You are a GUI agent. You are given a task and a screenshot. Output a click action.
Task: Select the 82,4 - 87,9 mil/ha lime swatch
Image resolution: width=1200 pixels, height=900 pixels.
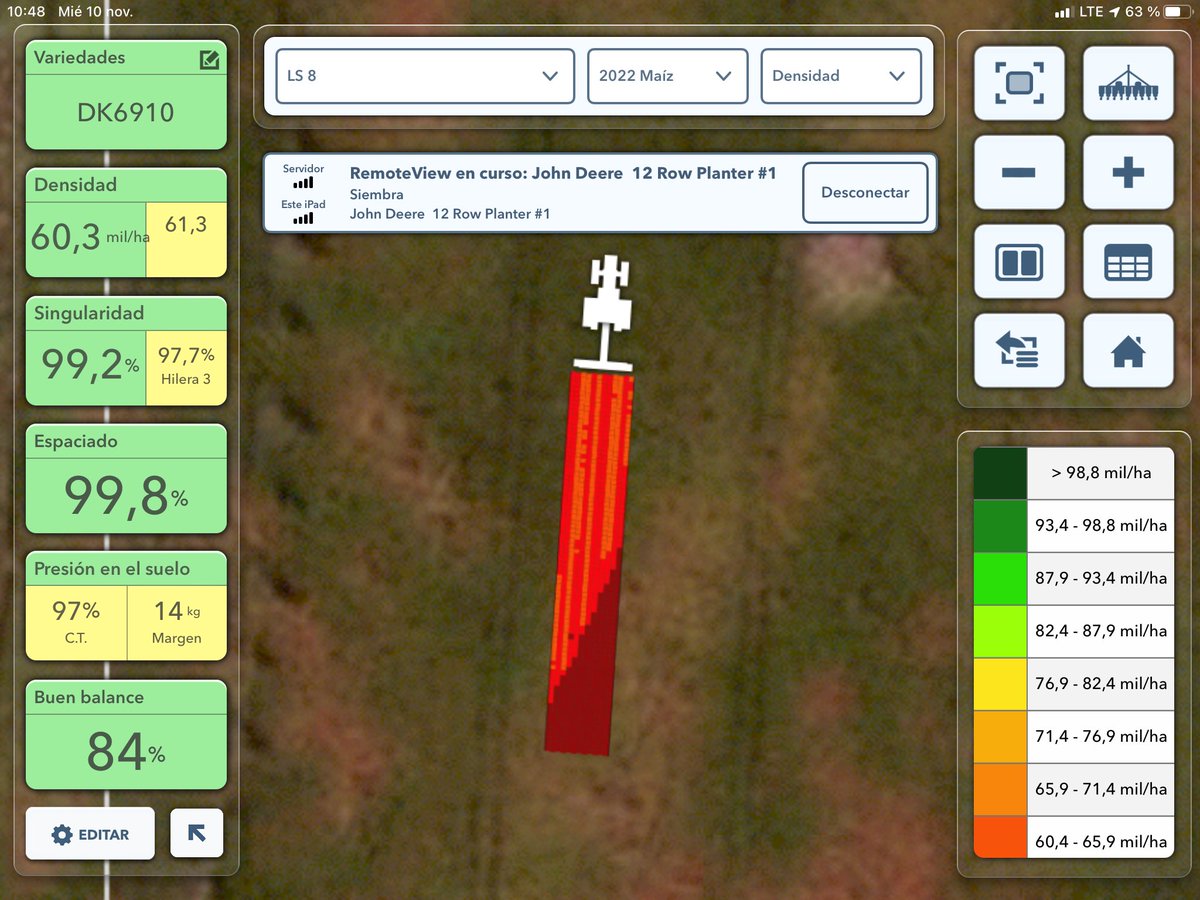[x=1000, y=632]
